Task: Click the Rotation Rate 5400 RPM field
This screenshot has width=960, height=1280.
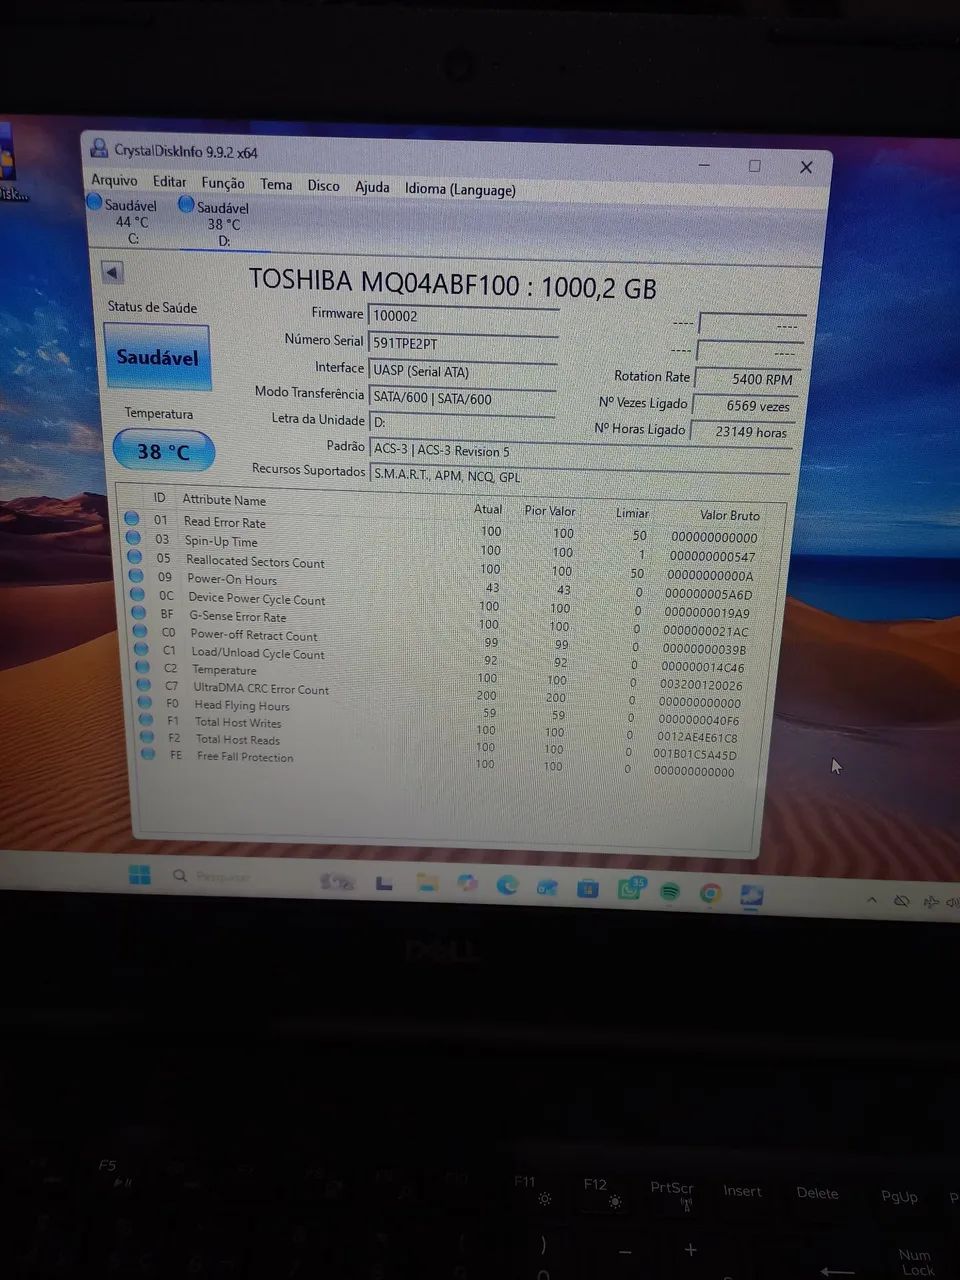Action: click(746, 379)
